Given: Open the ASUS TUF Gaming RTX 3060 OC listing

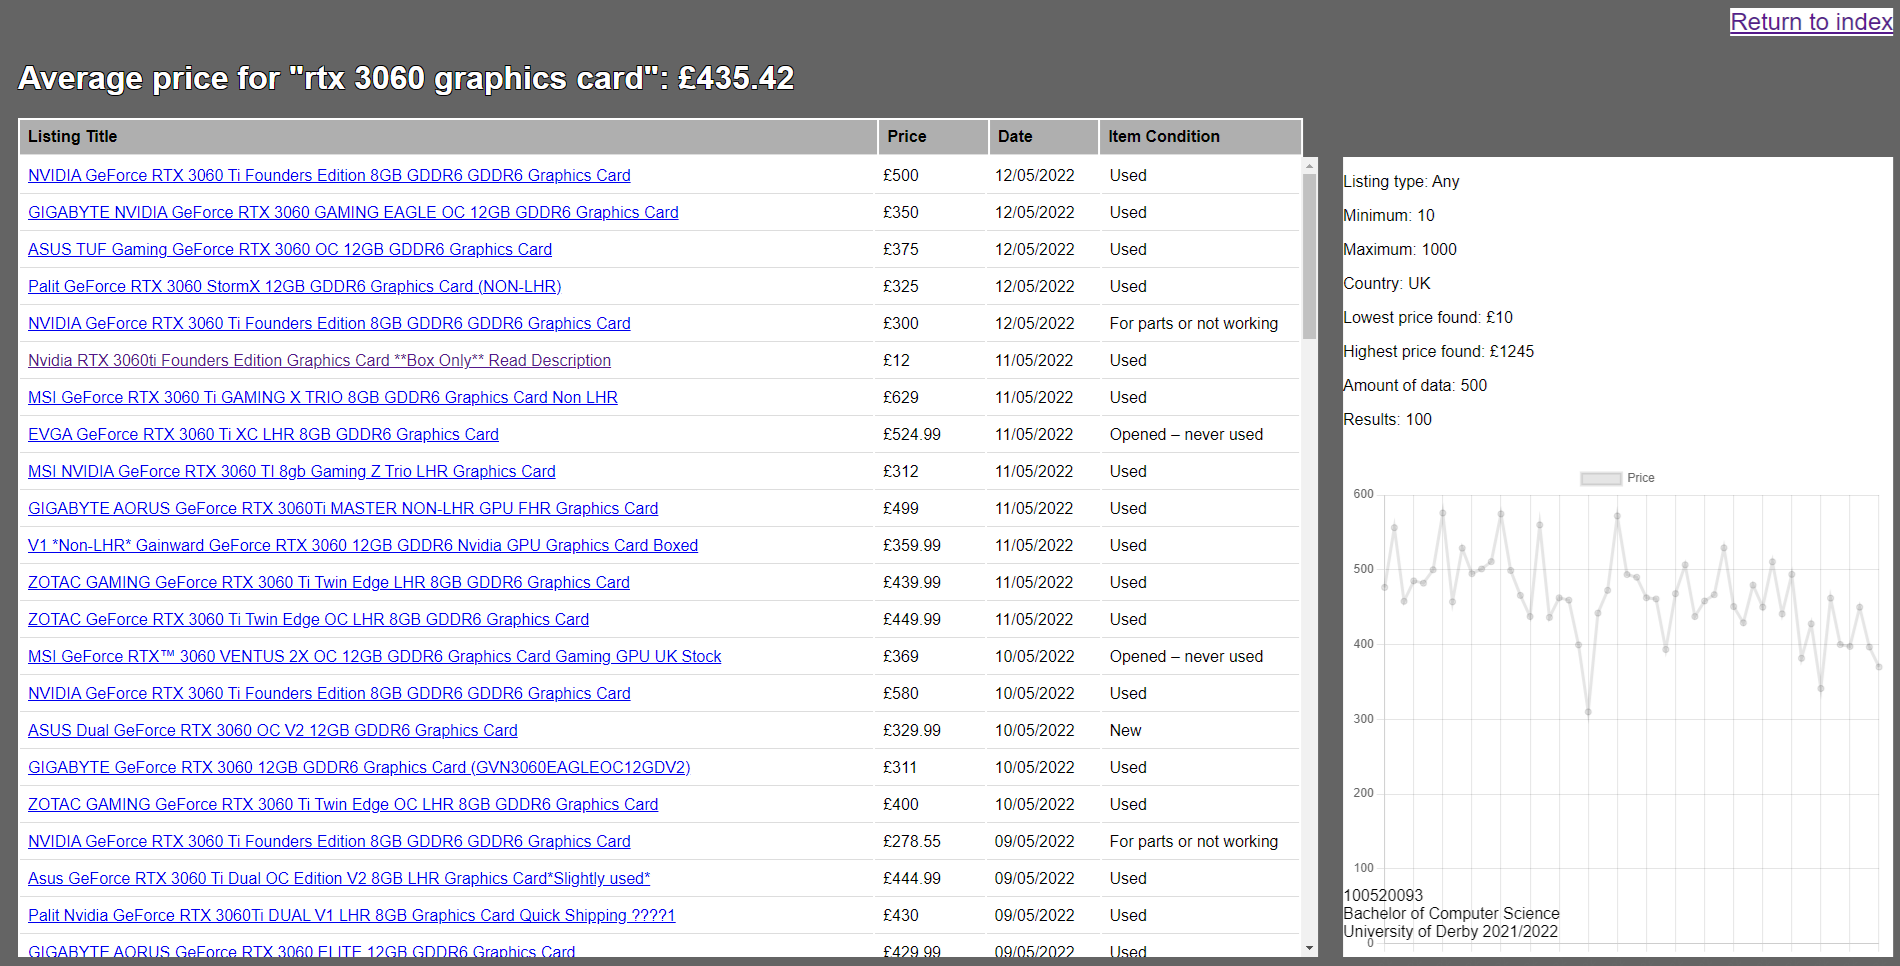Looking at the screenshot, I should click(x=290, y=249).
